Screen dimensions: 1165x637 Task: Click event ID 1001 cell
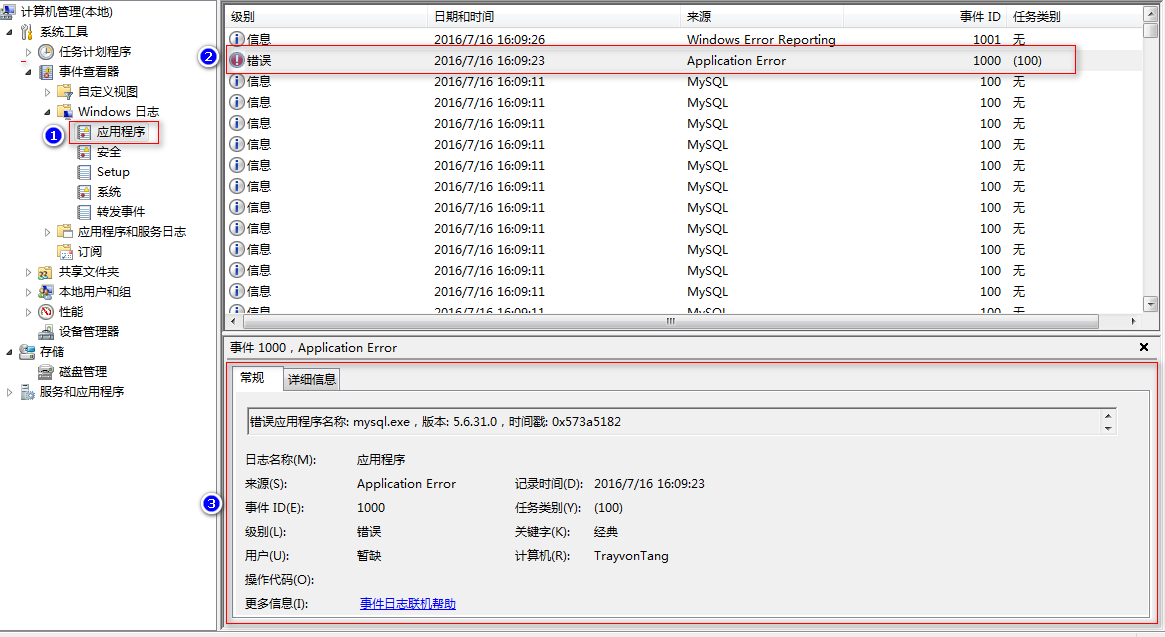pyautogui.click(x=987, y=39)
